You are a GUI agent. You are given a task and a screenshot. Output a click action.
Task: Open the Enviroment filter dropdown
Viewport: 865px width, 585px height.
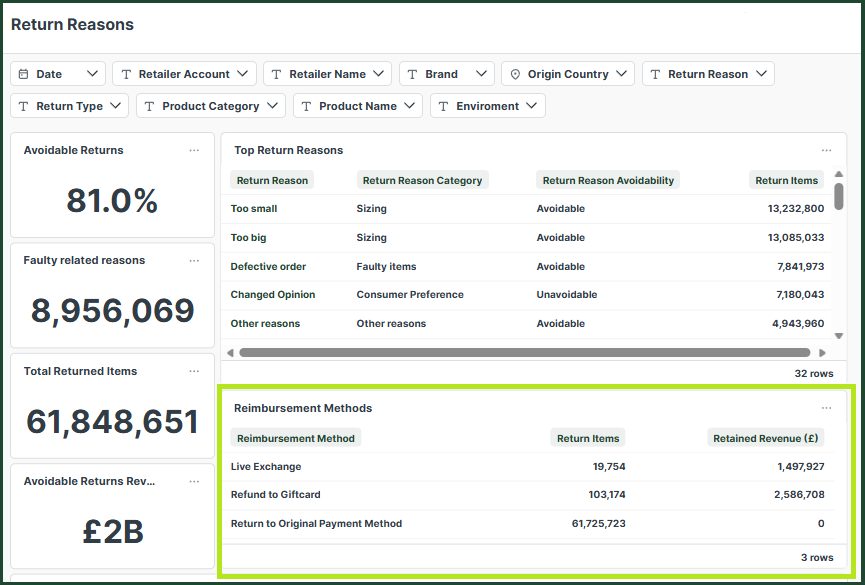488,106
